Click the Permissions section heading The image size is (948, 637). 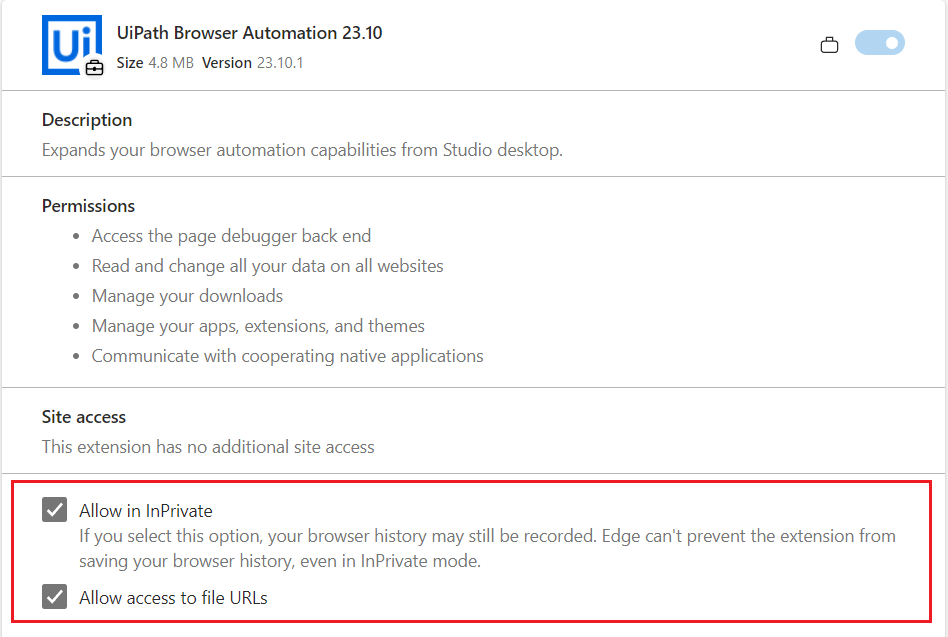(x=88, y=206)
